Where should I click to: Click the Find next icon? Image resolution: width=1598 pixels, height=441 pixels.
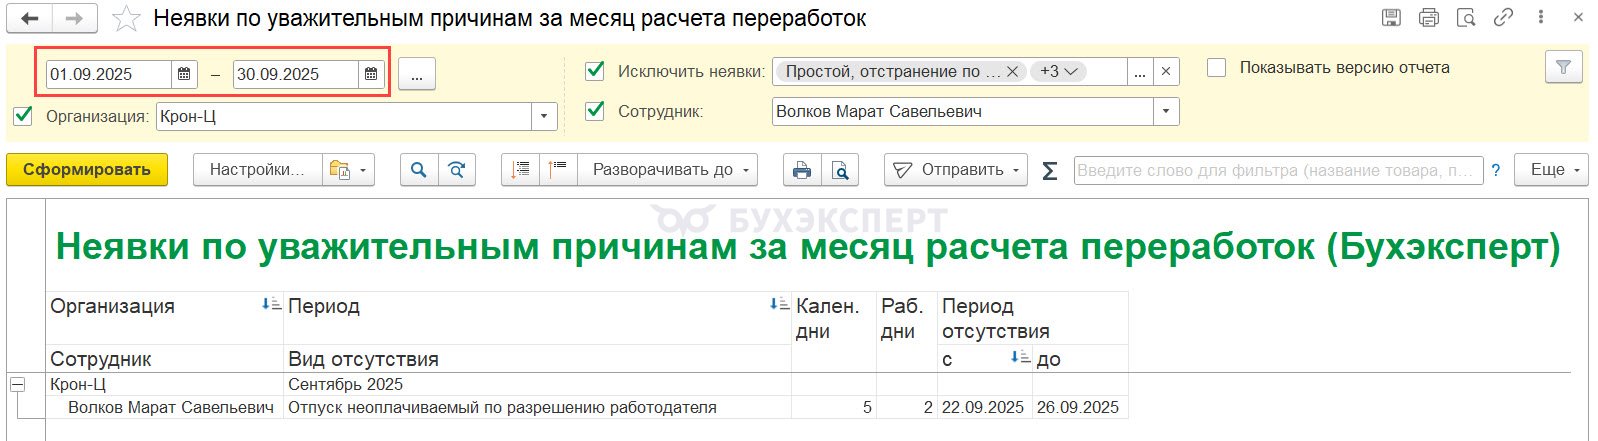pos(456,170)
